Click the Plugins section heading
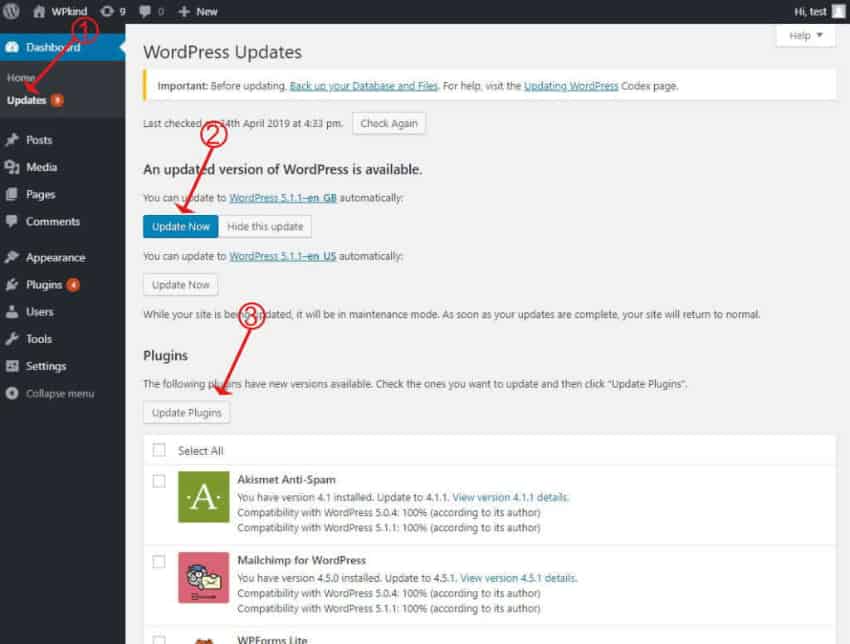The width and height of the screenshot is (850, 644). point(165,356)
